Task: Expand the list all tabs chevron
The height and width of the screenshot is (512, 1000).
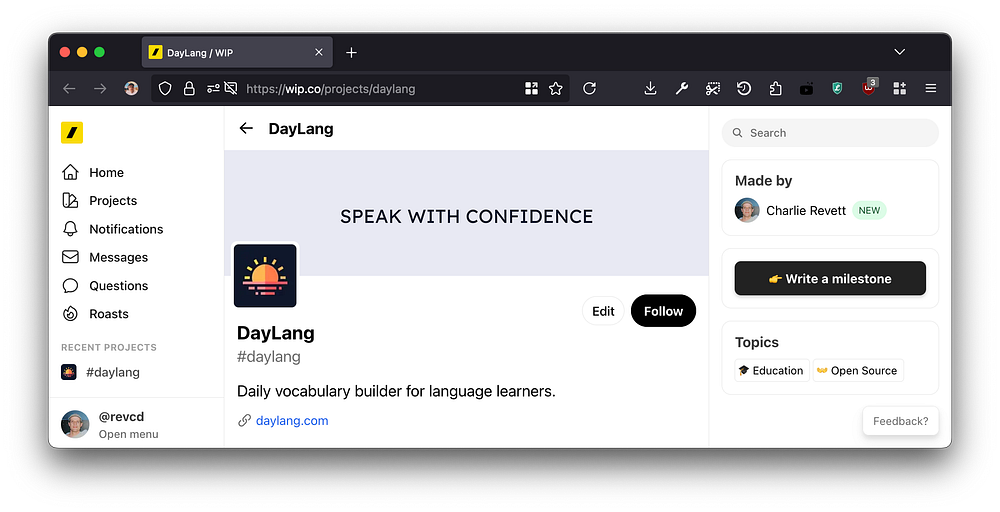Action: coord(899,52)
